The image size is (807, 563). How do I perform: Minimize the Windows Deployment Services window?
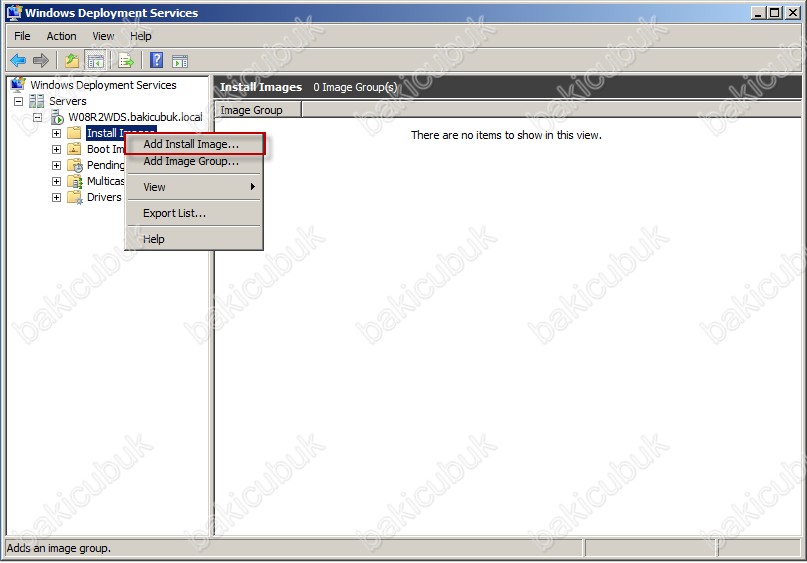tap(757, 13)
